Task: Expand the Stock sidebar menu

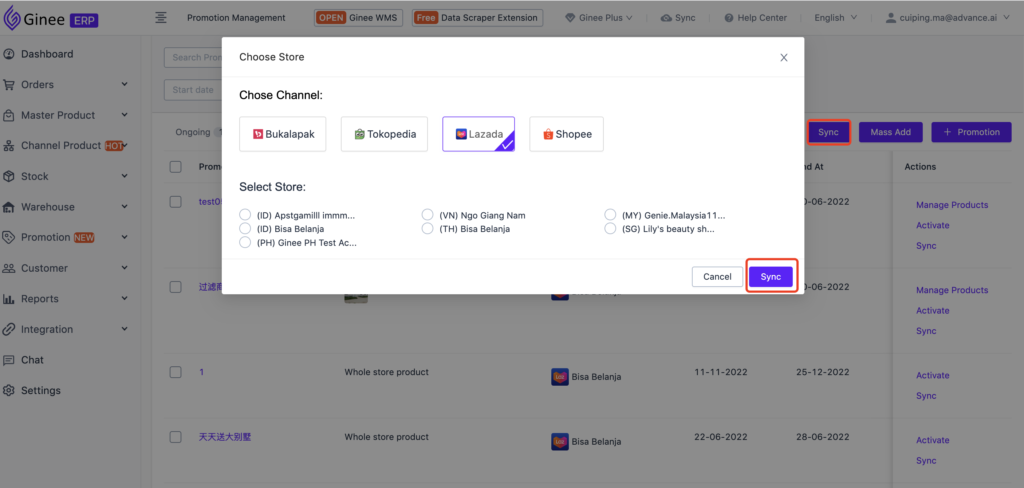Action: (125, 176)
